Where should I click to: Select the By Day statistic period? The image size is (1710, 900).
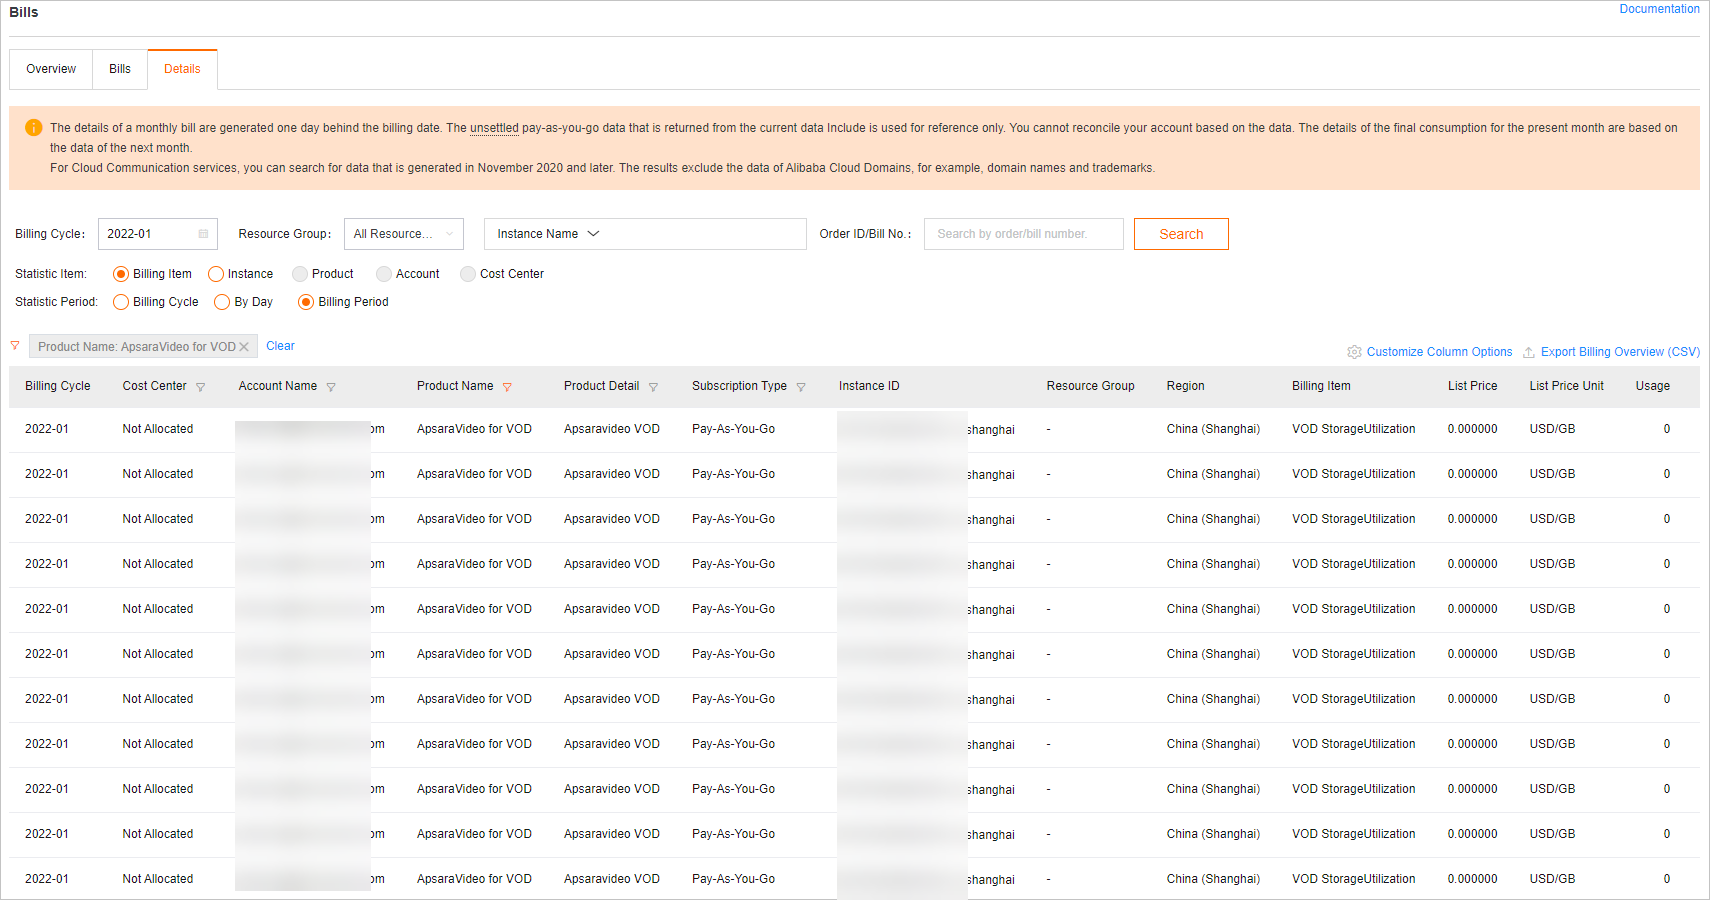[x=221, y=301]
